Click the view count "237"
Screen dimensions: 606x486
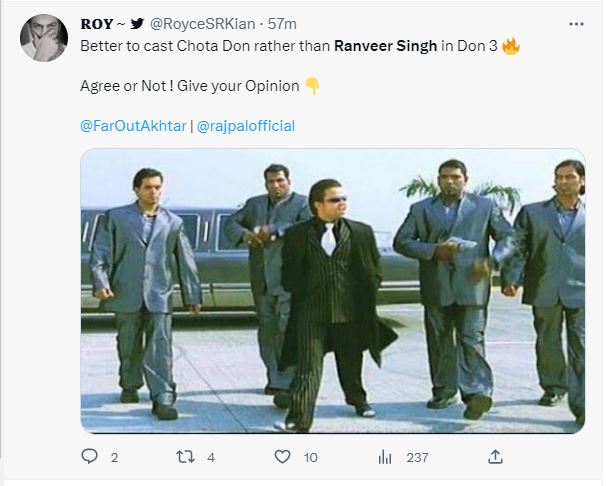tap(417, 457)
